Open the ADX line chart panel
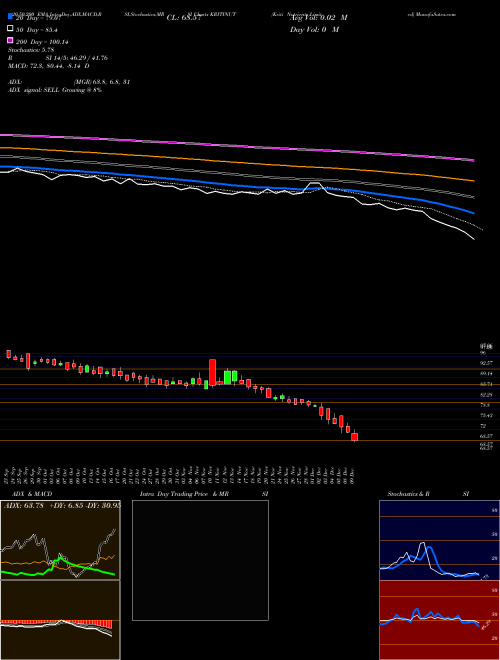The height and width of the screenshot is (660, 500). click(x=60, y=540)
